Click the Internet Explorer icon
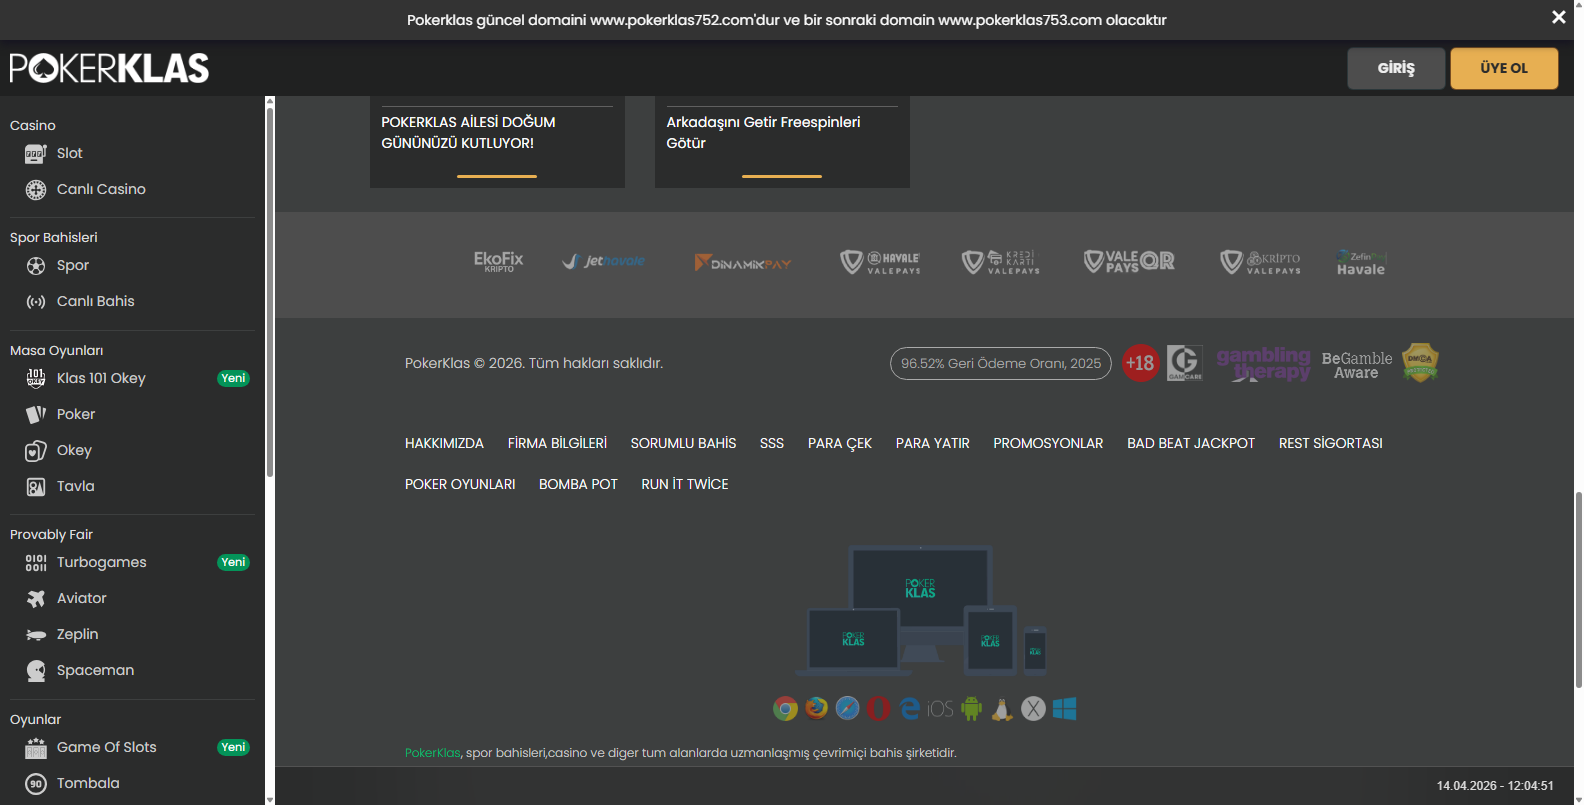 (x=910, y=709)
